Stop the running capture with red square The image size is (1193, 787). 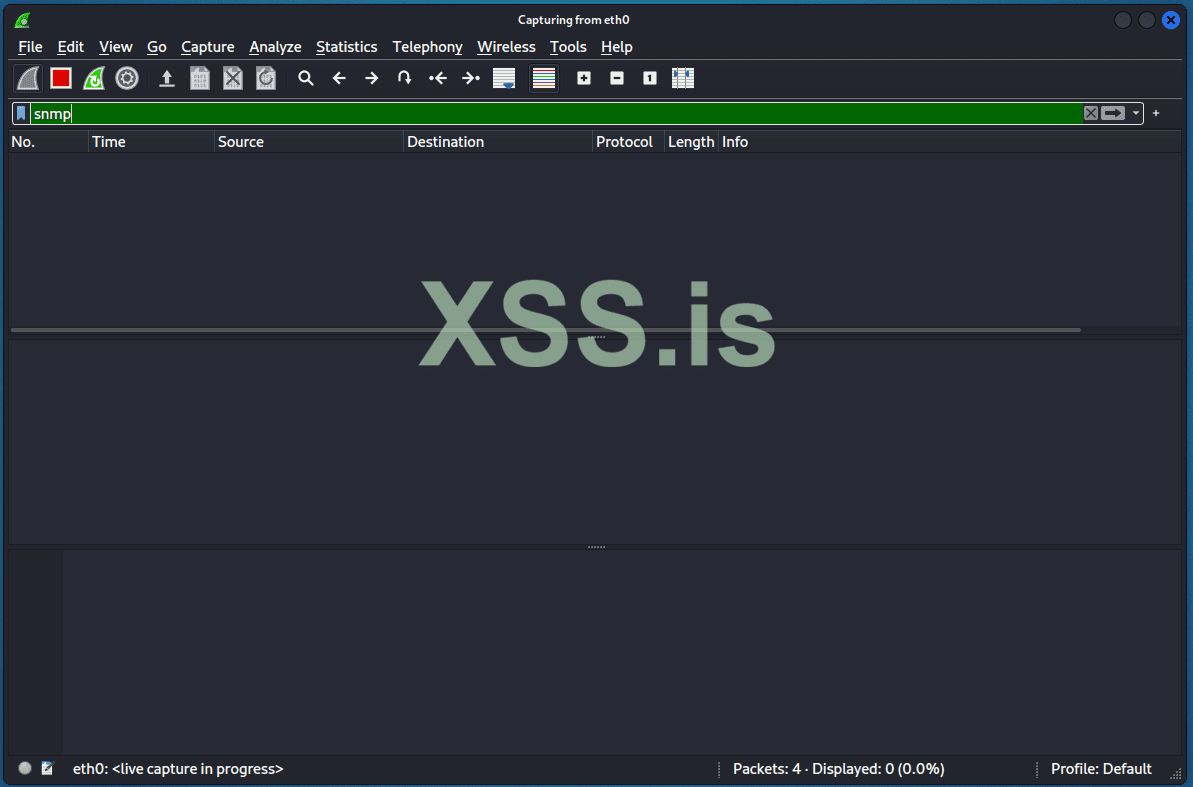click(61, 78)
